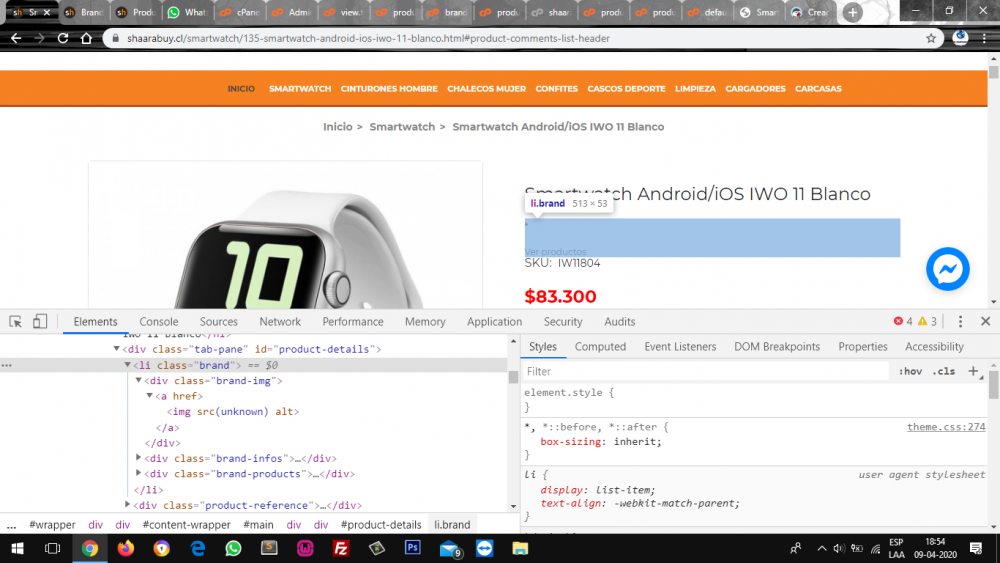Switch to the Console tab
This screenshot has width=1000, height=563.
(x=158, y=322)
